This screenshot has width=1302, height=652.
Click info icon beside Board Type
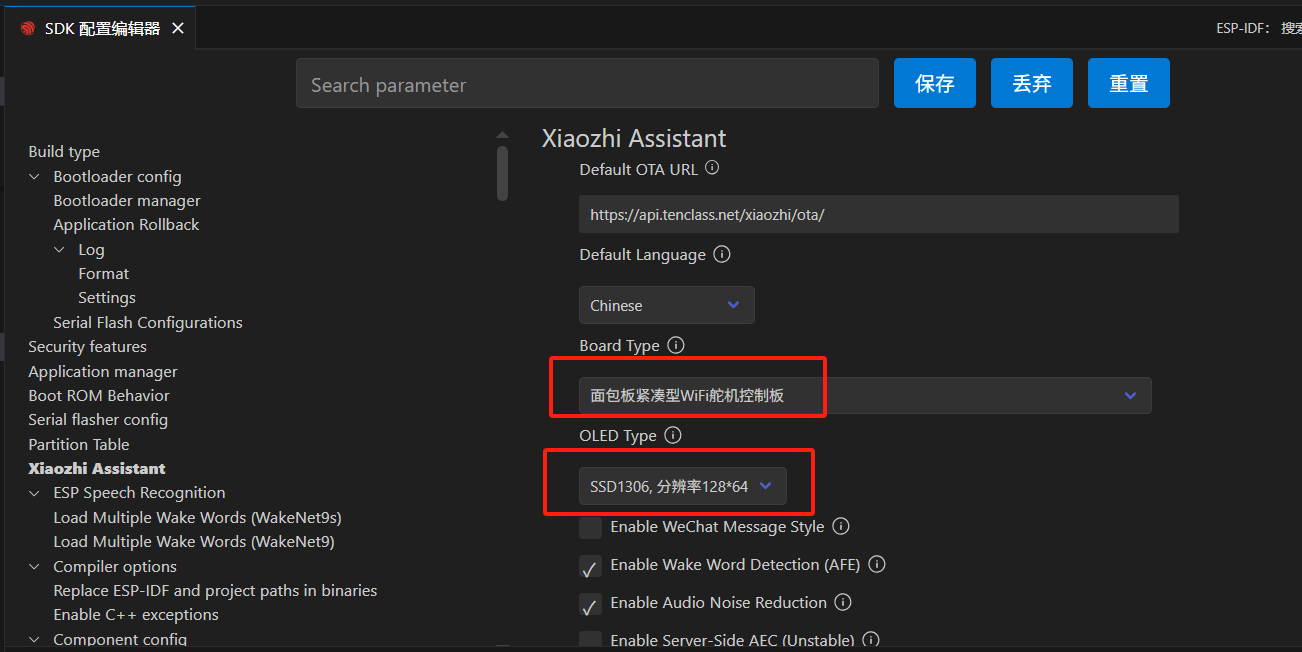click(x=676, y=345)
